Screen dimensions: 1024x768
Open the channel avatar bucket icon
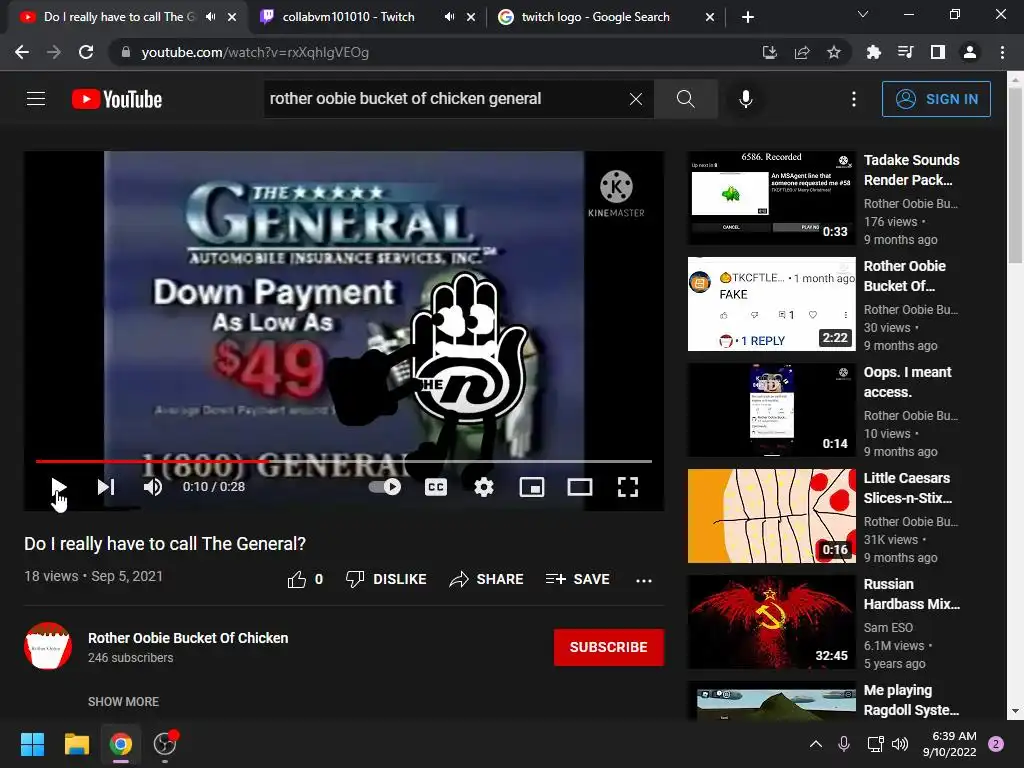coord(48,646)
